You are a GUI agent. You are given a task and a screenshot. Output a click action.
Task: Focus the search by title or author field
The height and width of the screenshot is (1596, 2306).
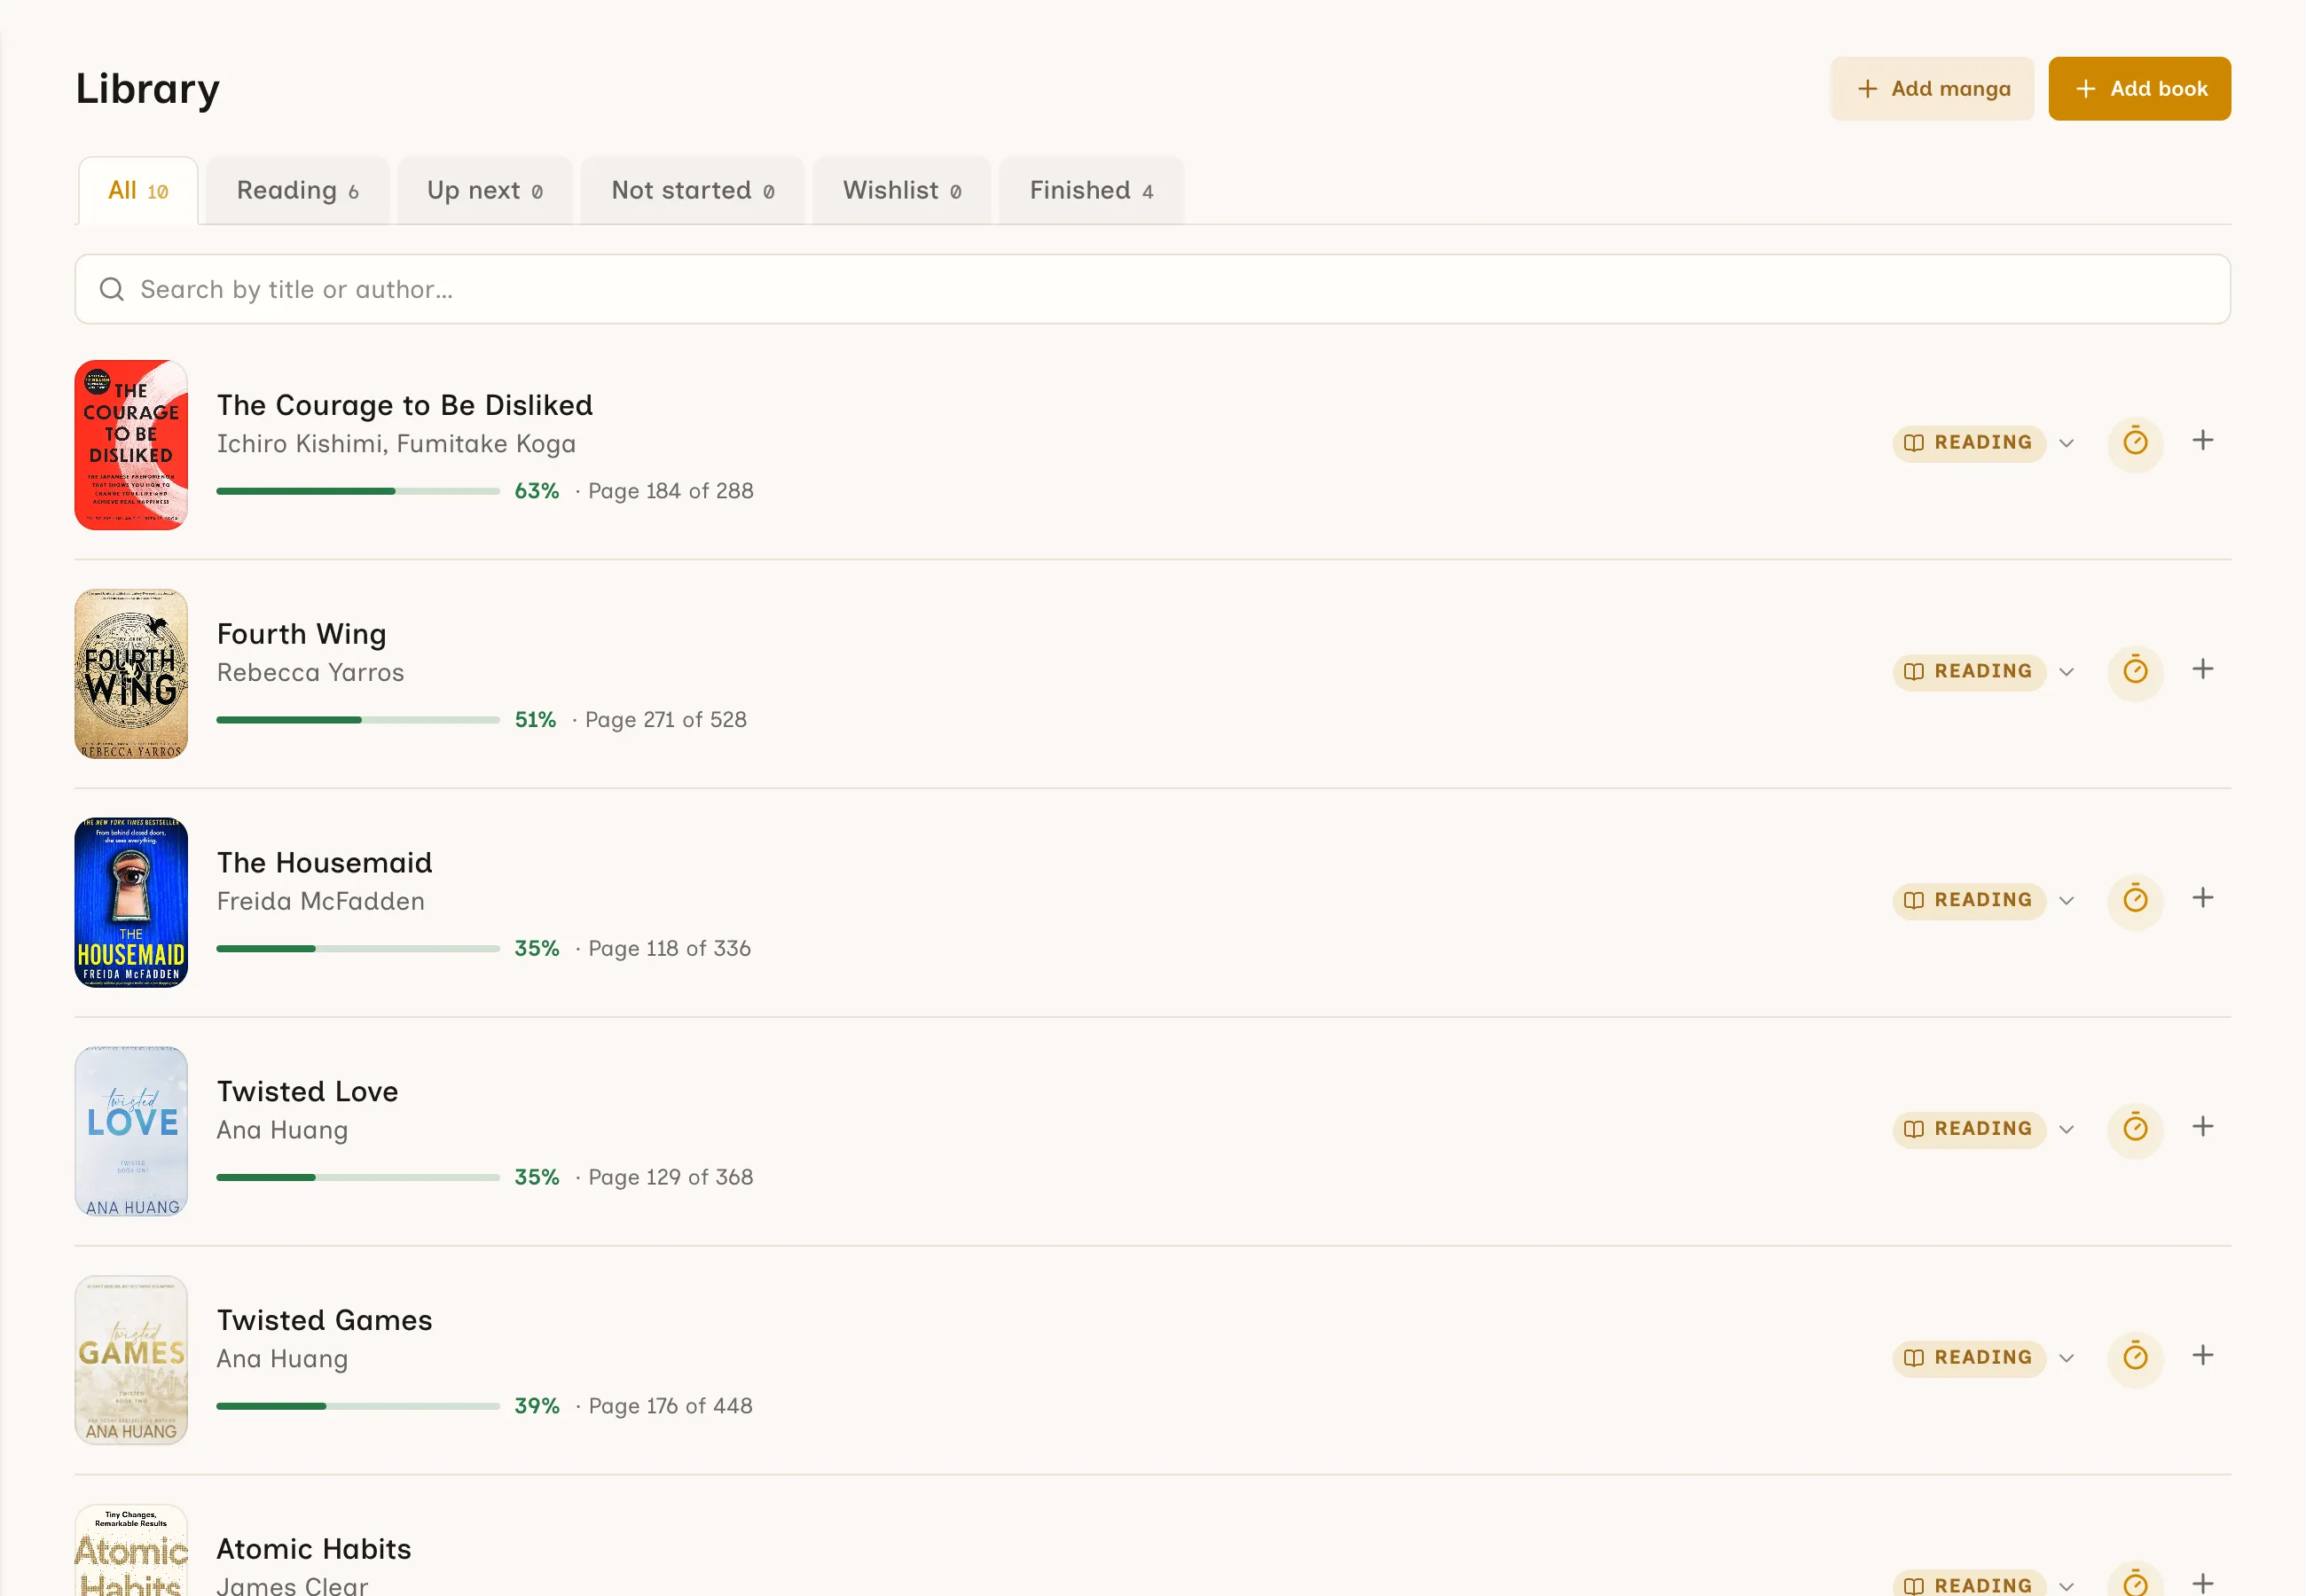1152,290
